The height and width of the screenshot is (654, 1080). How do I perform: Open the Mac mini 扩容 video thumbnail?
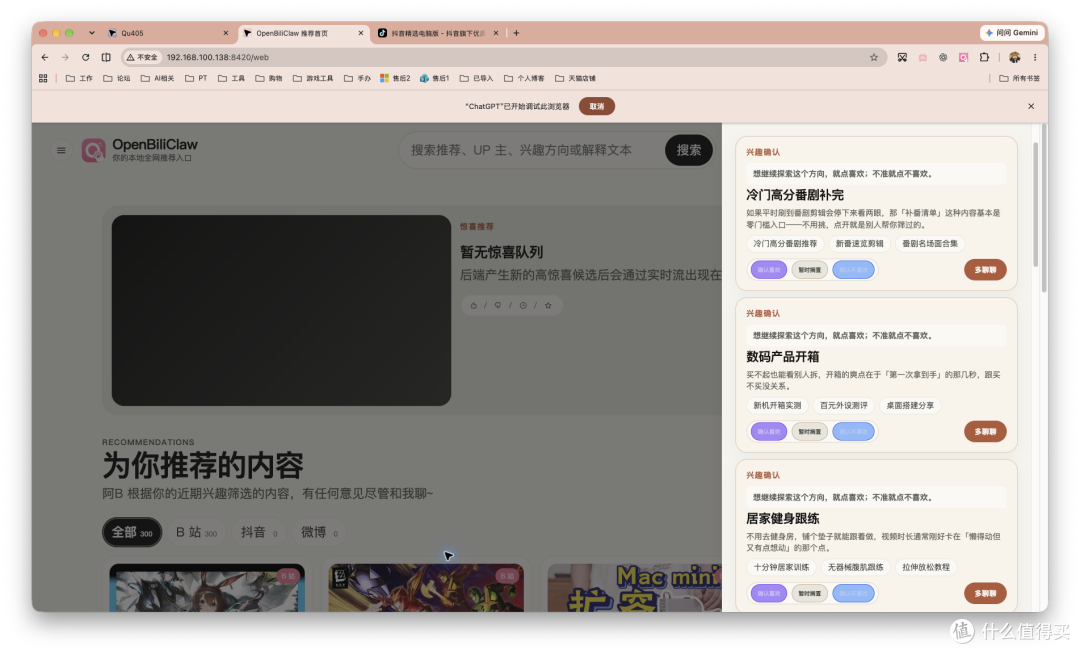pyautogui.click(x=634, y=588)
